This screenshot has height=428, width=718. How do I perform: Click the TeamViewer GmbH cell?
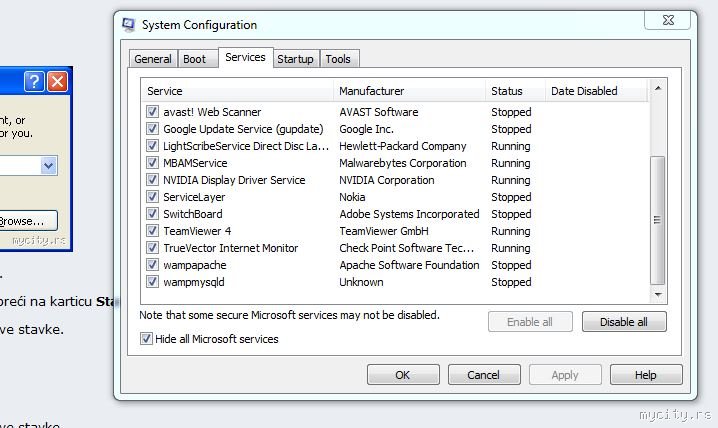pyautogui.click(x=384, y=231)
